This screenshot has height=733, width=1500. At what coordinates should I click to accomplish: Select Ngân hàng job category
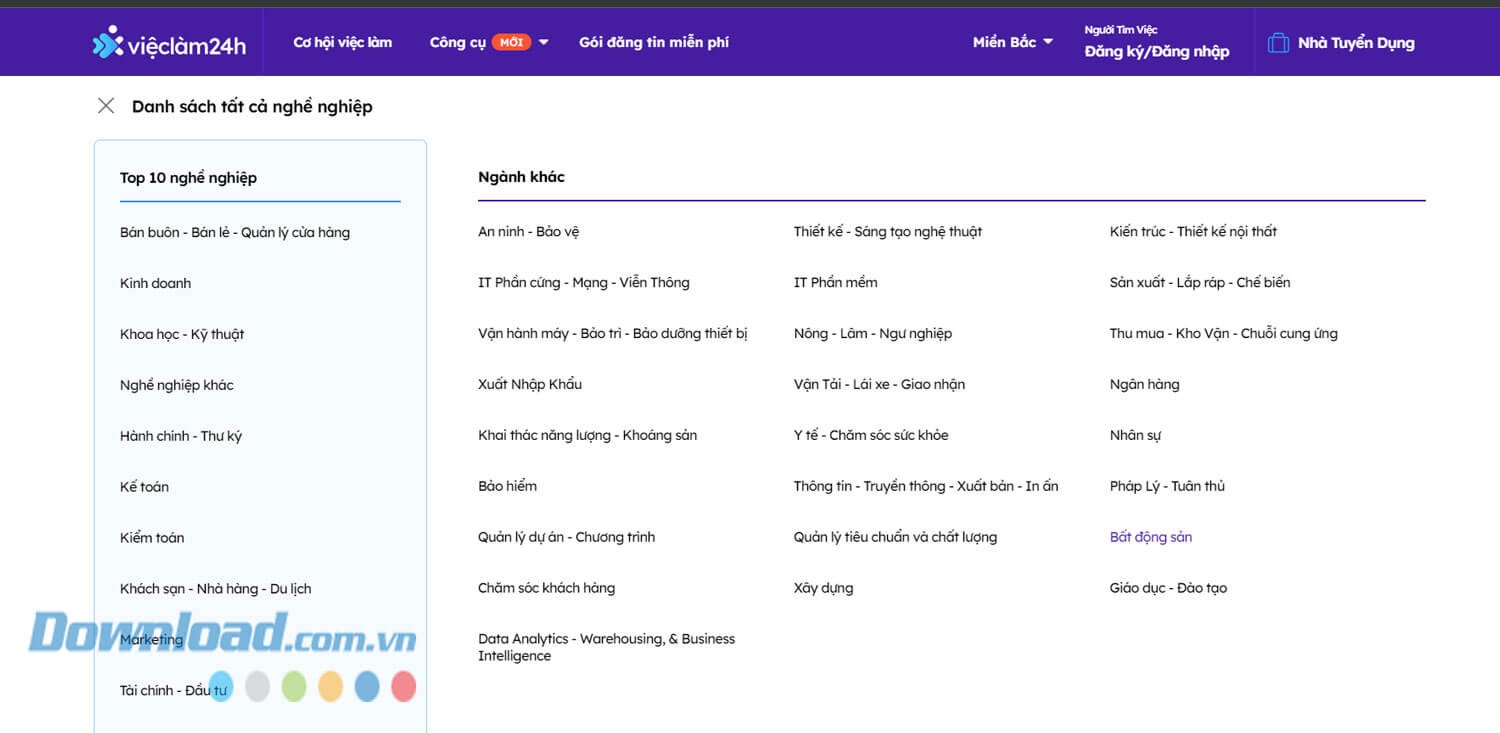point(1144,384)
